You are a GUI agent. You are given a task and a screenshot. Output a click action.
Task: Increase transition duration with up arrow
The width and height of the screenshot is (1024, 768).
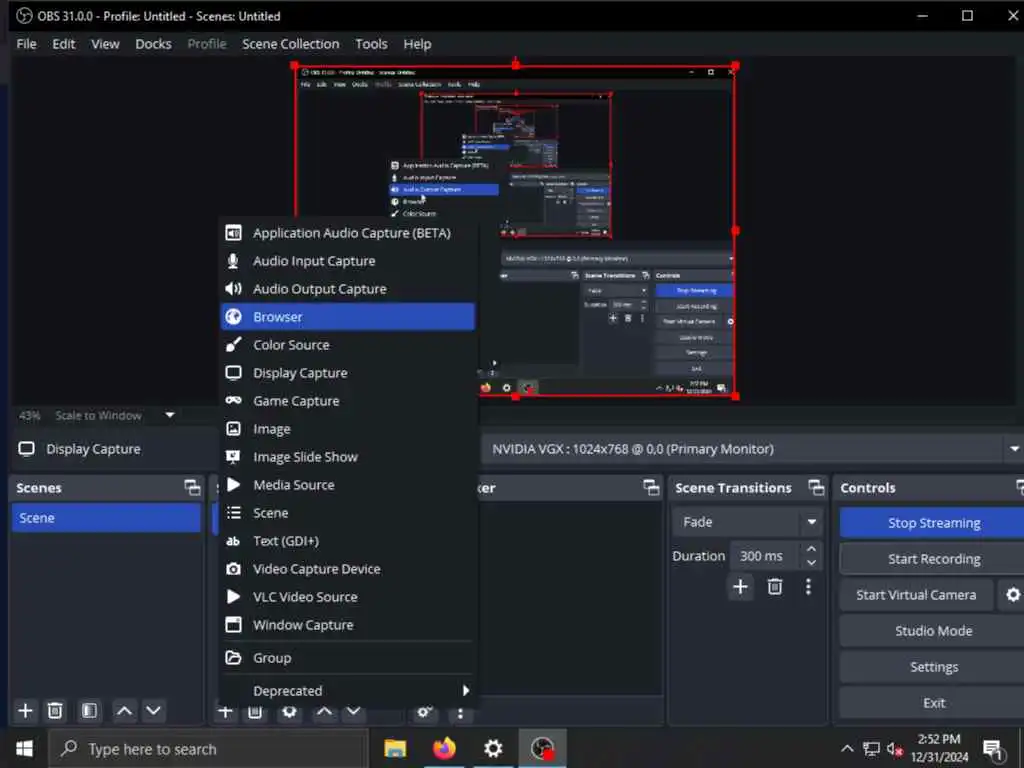point(811,549)
